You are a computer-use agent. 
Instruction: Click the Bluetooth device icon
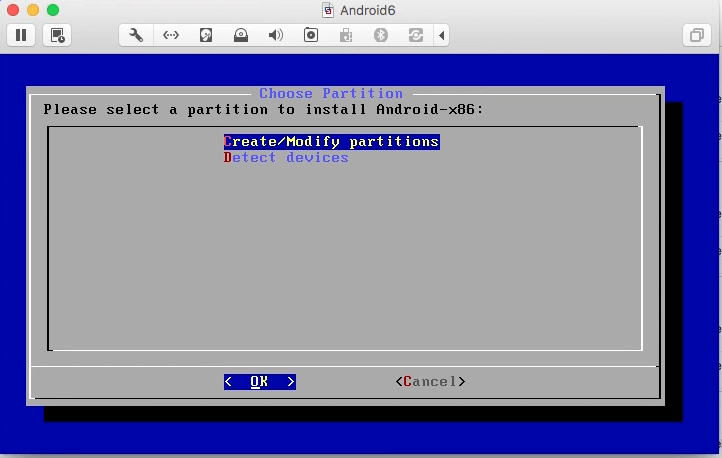381,35
